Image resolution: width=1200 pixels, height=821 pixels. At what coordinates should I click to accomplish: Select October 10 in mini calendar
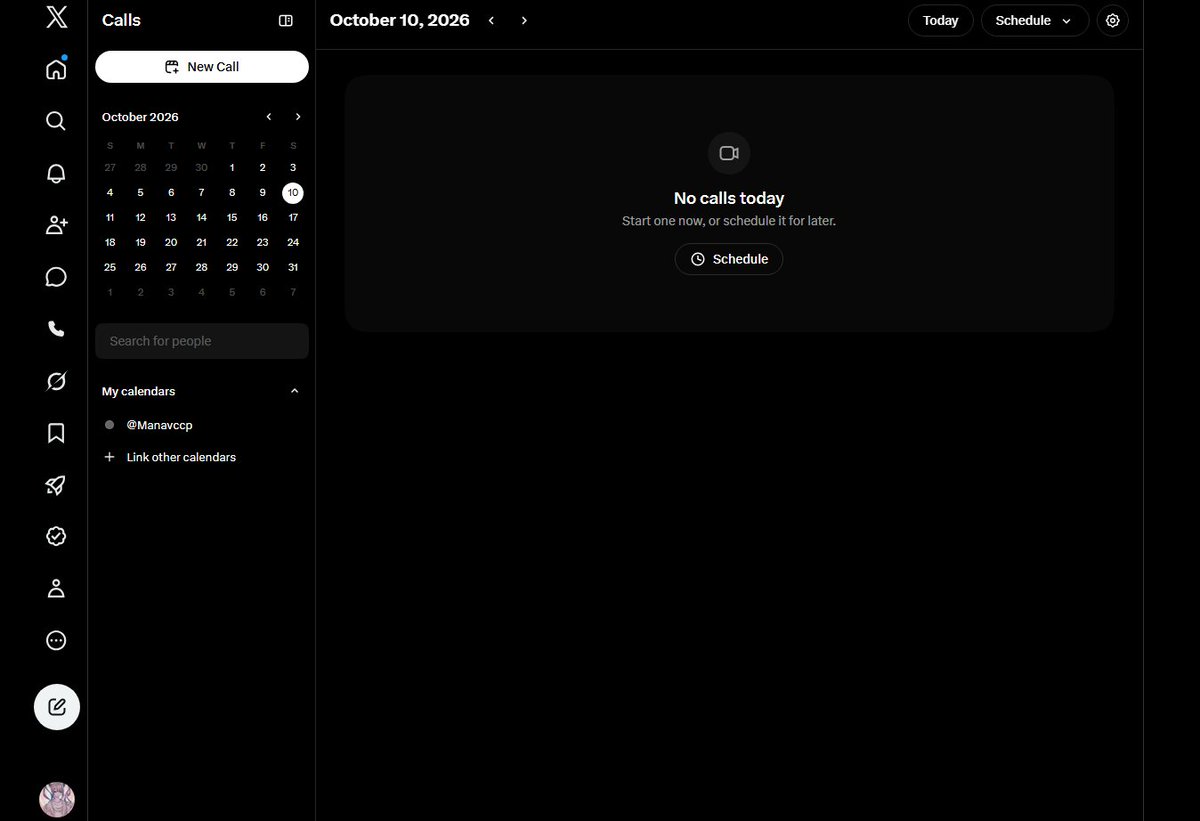click(x=293, y=193)
